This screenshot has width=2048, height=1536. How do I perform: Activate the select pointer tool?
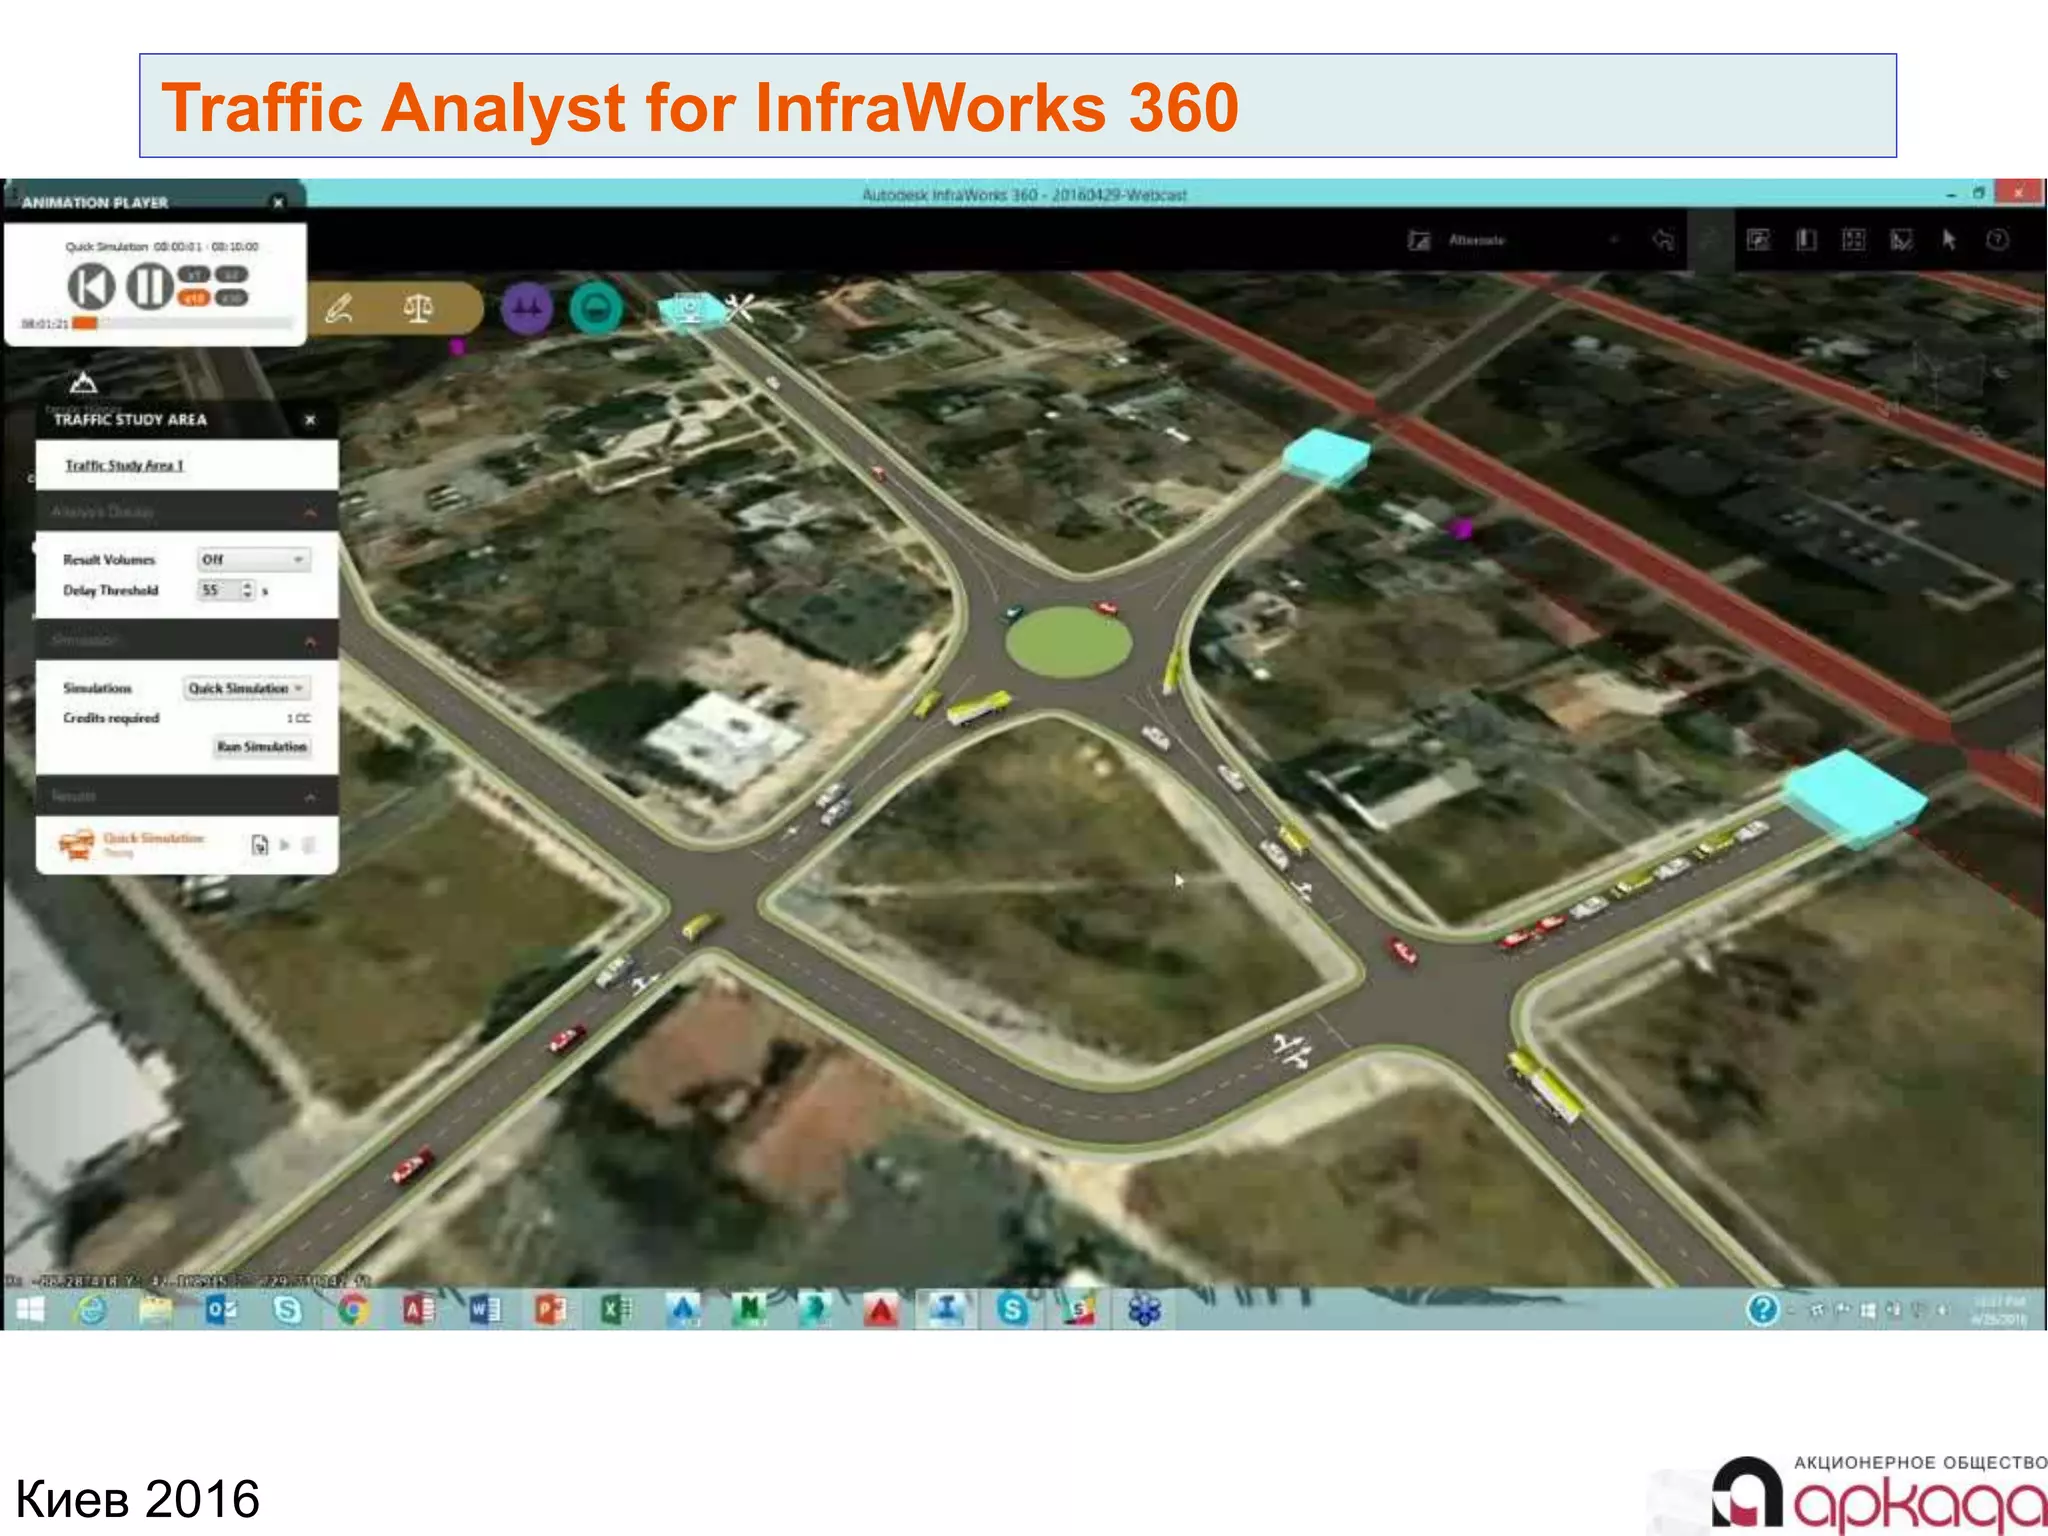1949,240
